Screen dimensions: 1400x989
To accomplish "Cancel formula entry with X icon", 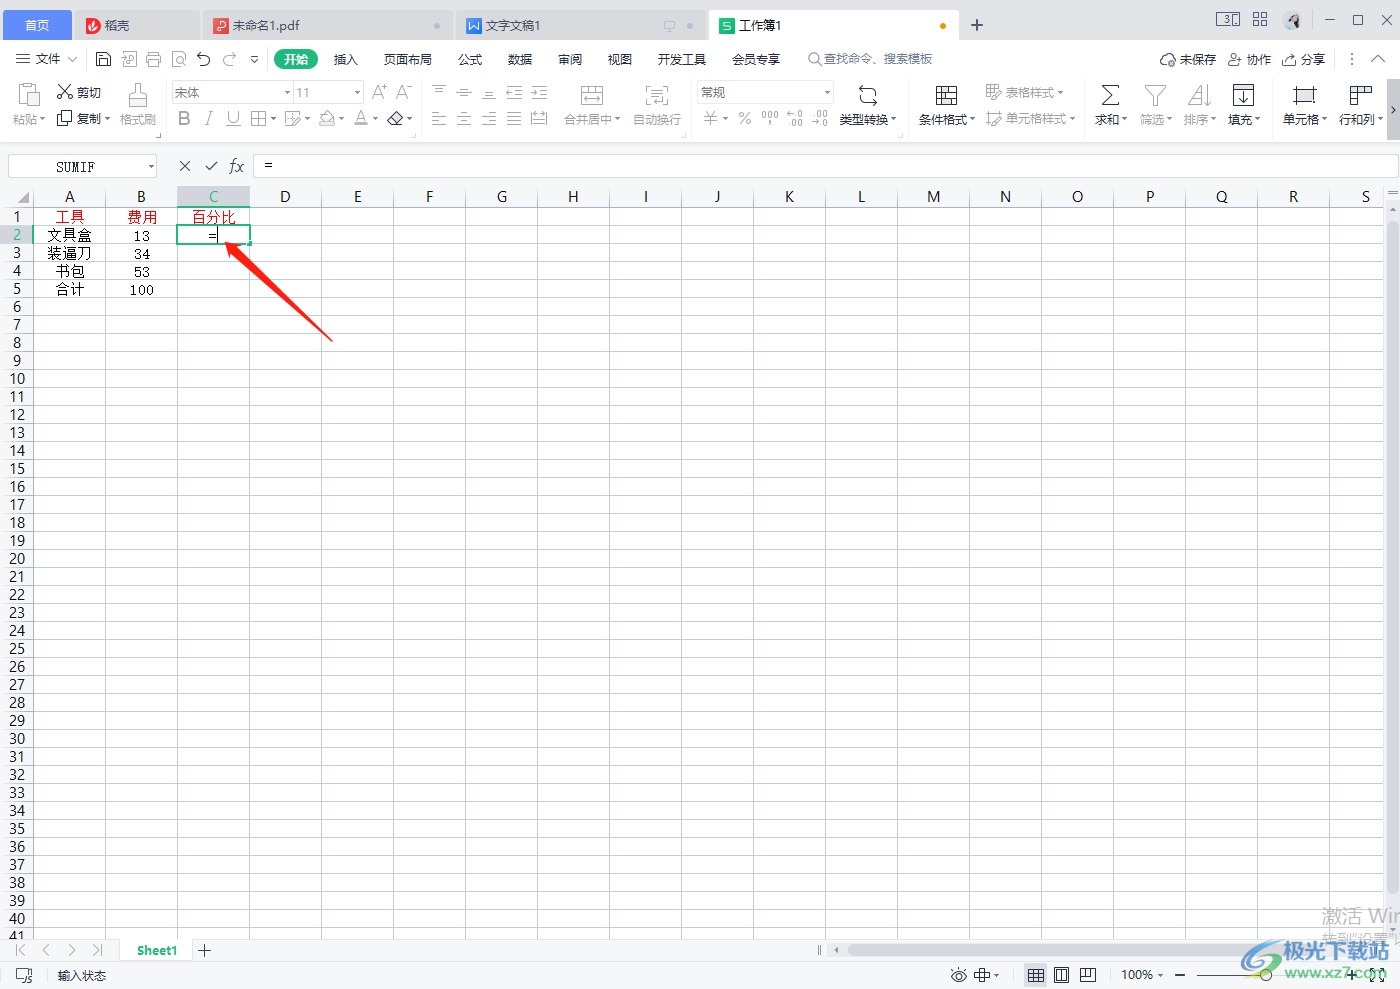I will coord(185,166).
